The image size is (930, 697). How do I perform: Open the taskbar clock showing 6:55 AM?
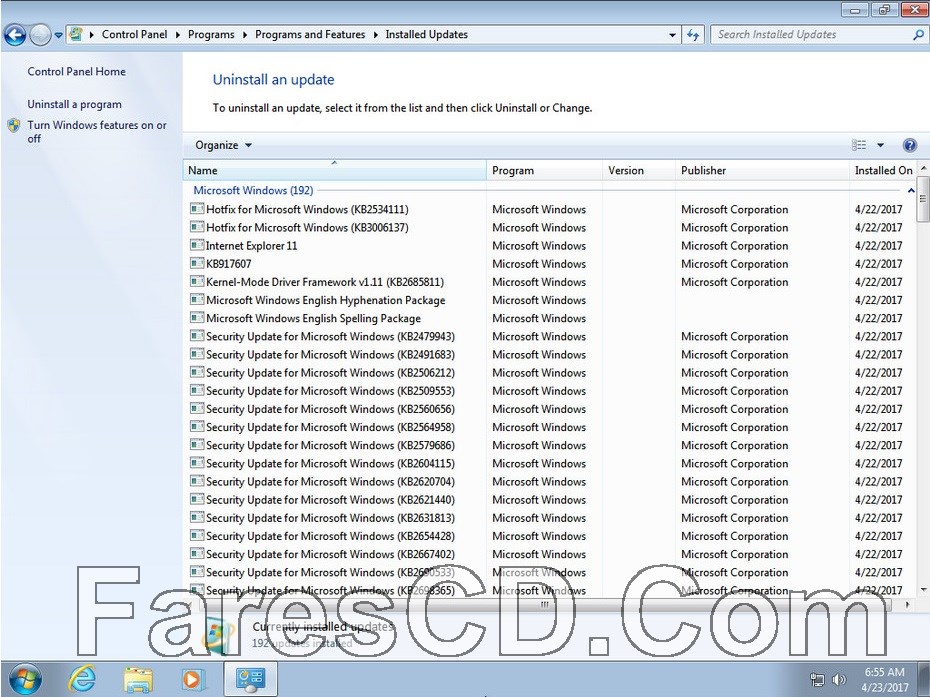coord(884,680)
